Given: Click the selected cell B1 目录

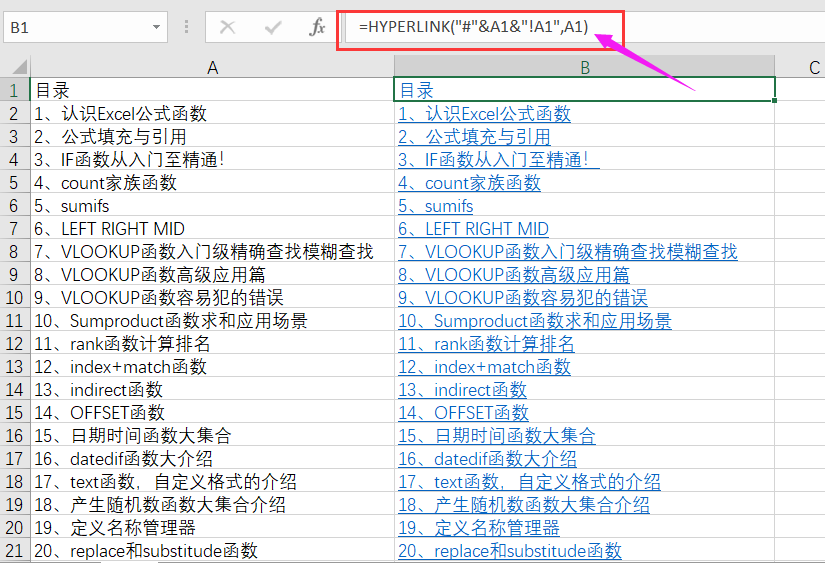Looking at the screenshot, I should (584, 89).
